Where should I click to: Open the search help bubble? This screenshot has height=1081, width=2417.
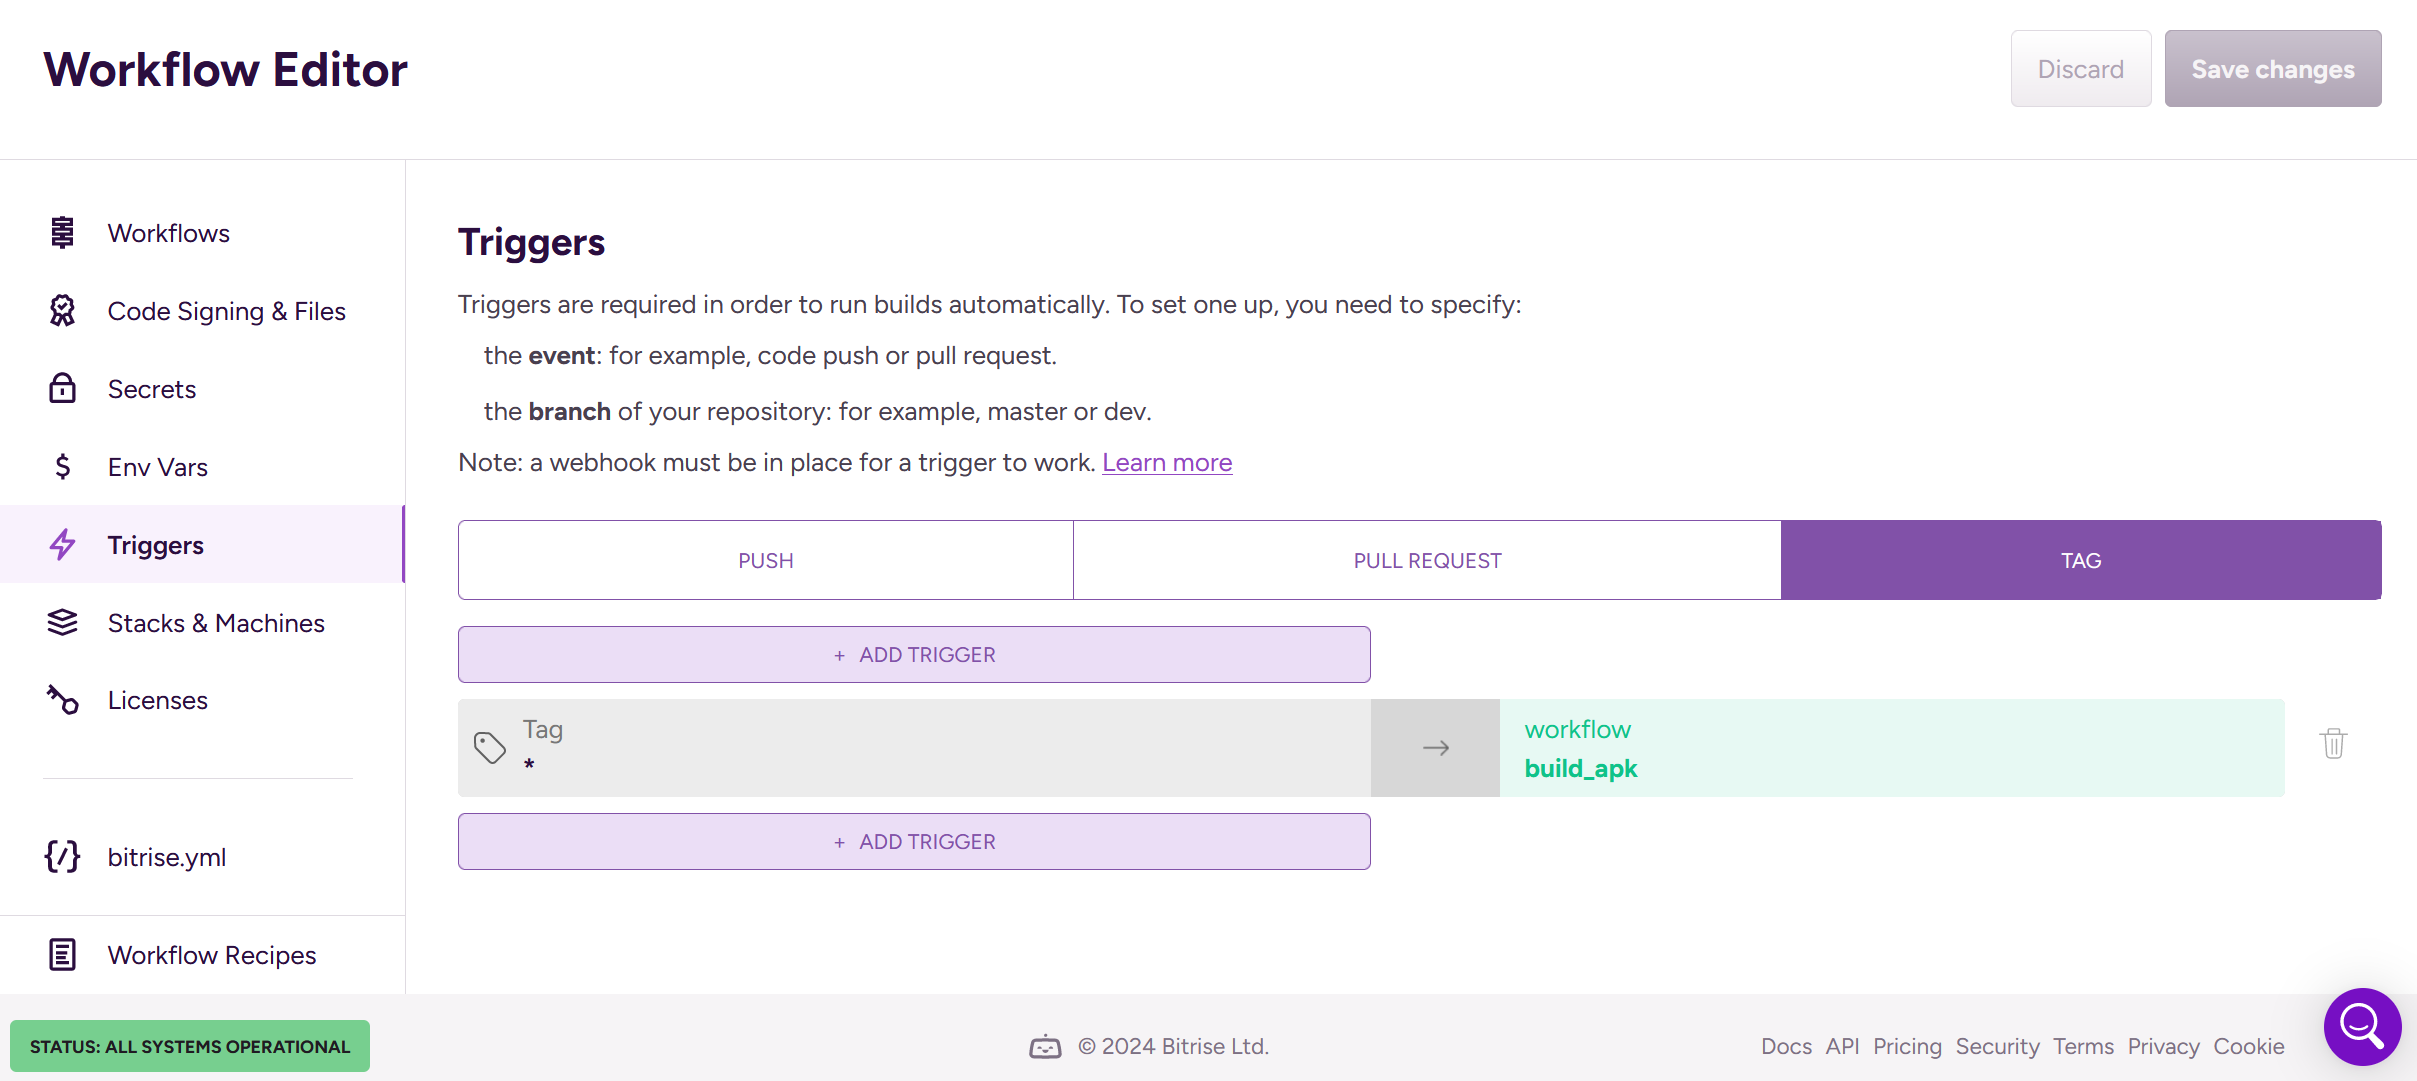click(x=2362, y=1027)
